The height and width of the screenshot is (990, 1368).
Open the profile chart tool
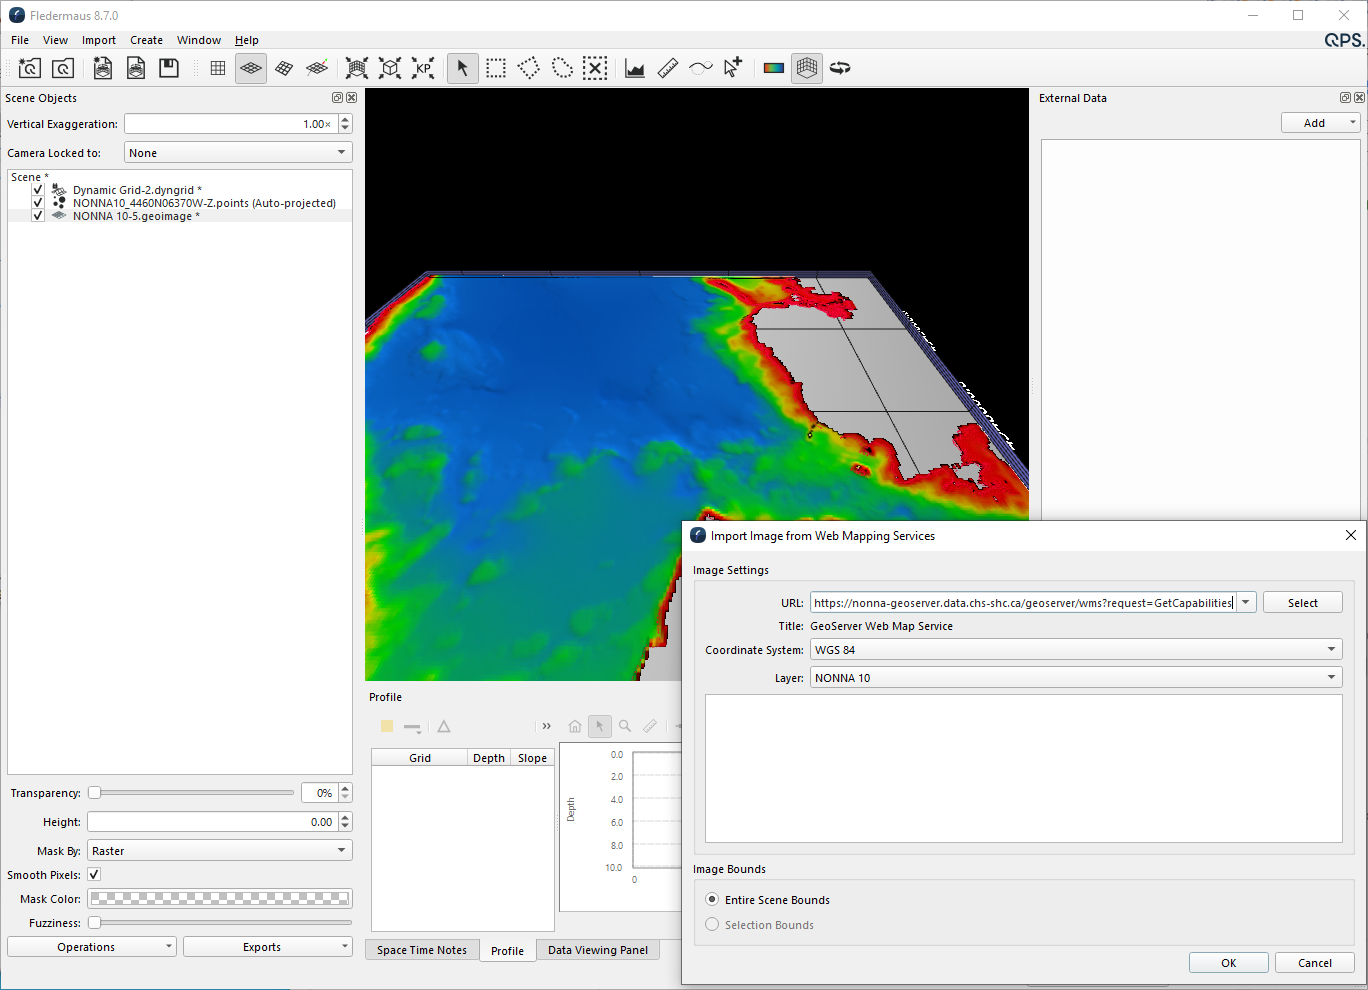pos(635,68)
